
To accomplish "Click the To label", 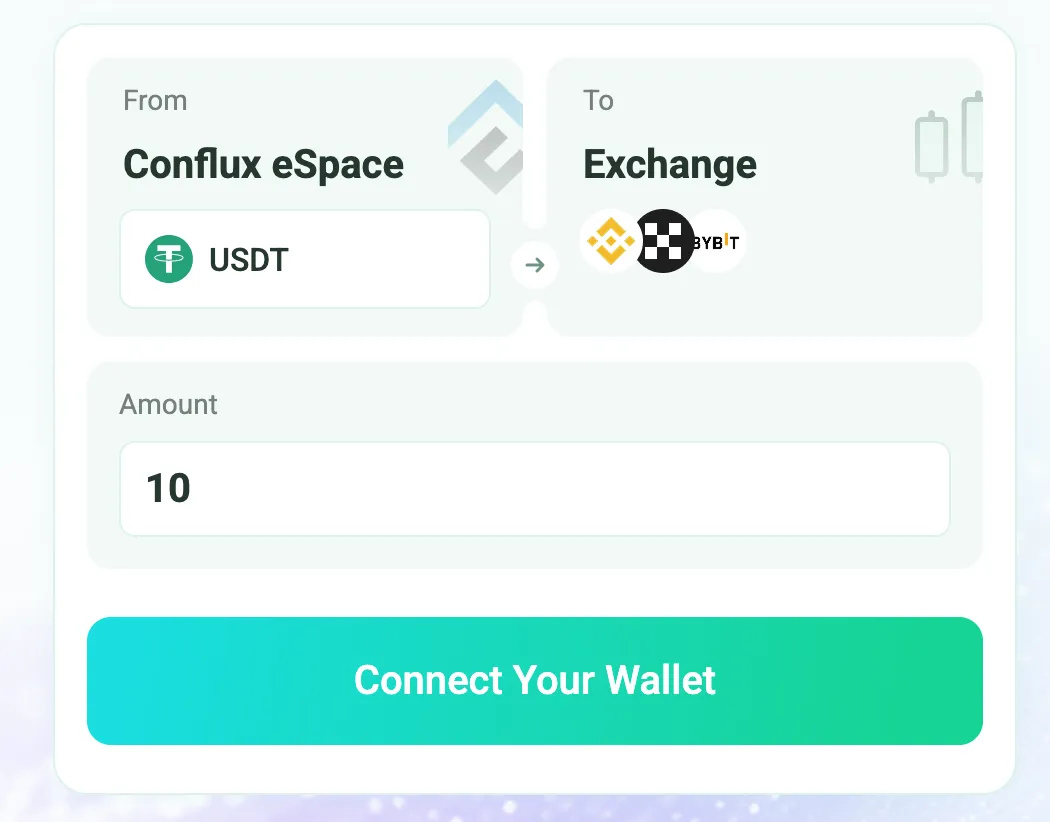I will point(598,100).
